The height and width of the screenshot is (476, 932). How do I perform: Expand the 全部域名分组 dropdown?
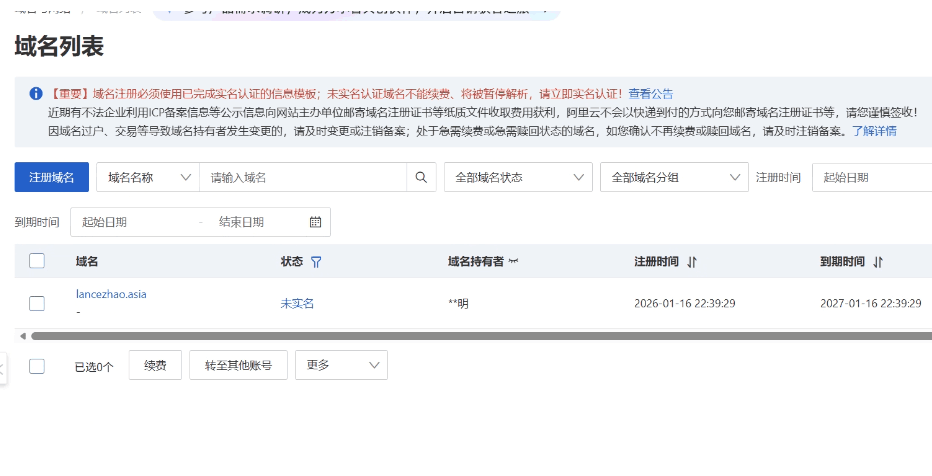point(674,177)
